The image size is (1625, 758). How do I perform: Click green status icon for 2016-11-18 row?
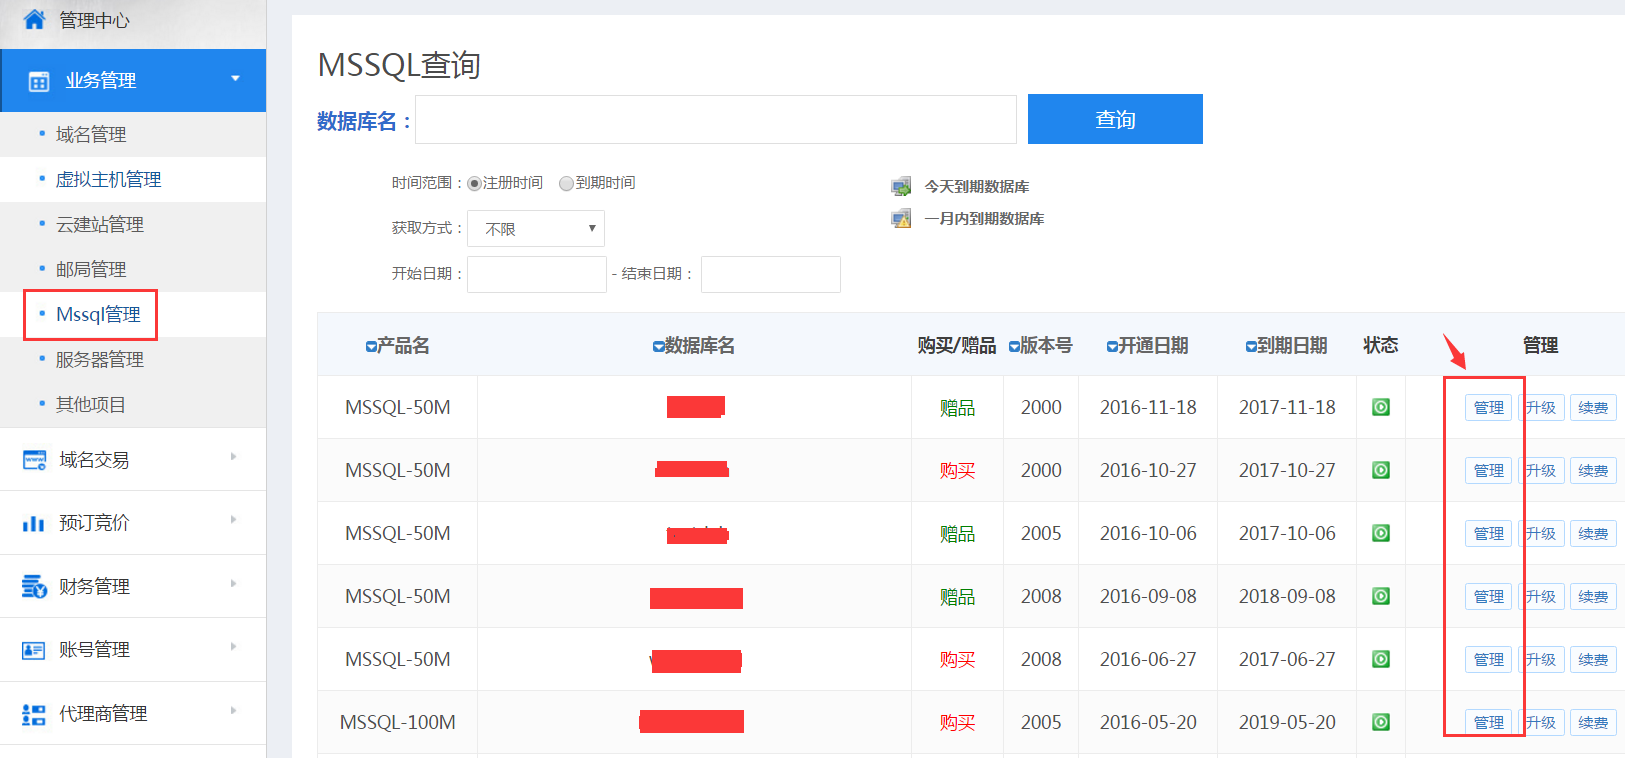click(x=1380, y=407)
